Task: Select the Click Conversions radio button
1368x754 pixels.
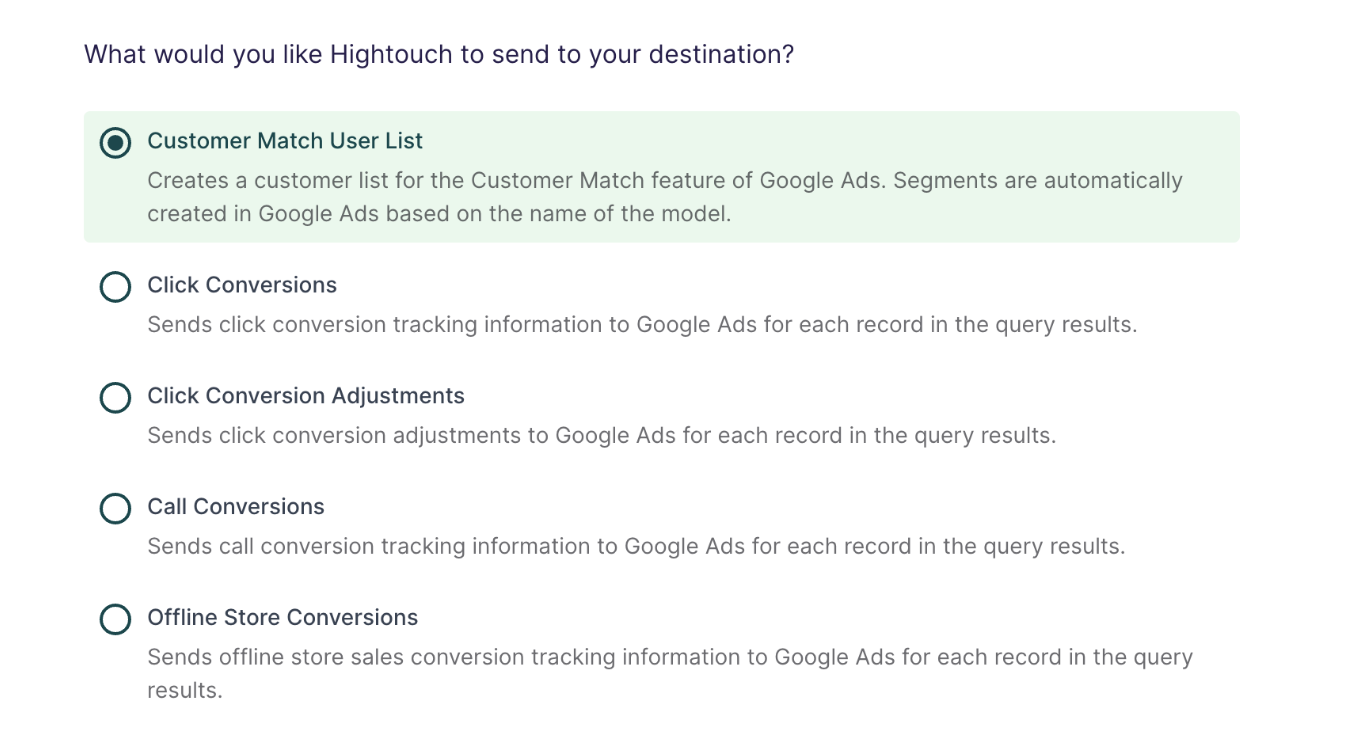Action: coord(115,287)
